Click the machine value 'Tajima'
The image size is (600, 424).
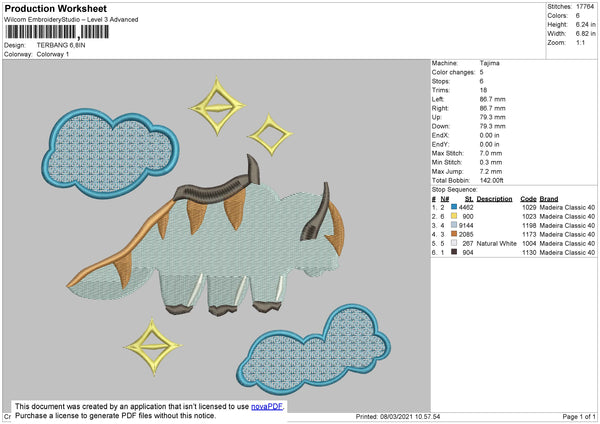(489, 63)
